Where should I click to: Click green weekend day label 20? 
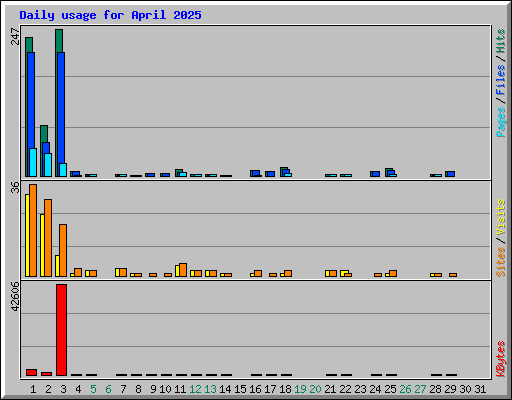coord(315,389)
